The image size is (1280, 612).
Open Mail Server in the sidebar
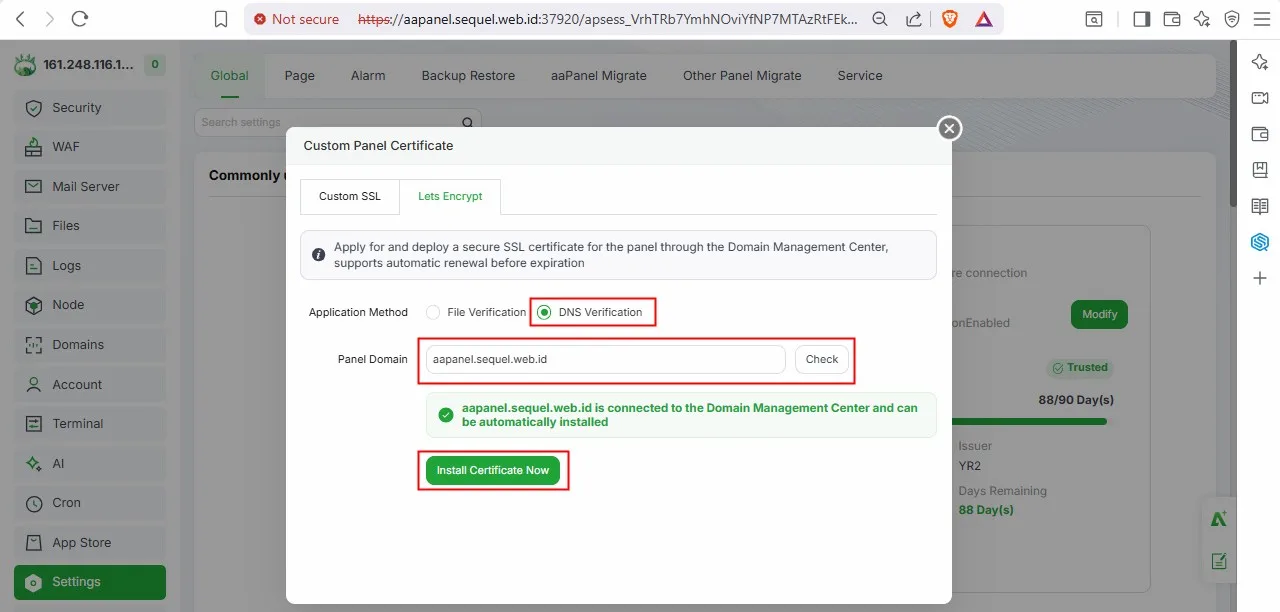click(90, 187)
